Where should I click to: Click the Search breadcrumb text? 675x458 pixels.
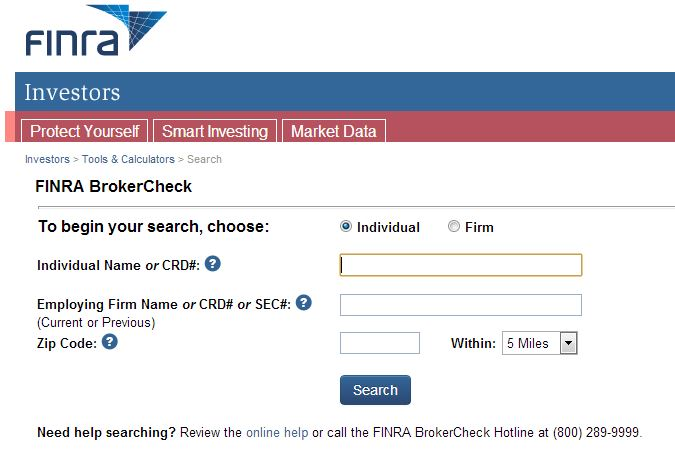coord(204,159)
